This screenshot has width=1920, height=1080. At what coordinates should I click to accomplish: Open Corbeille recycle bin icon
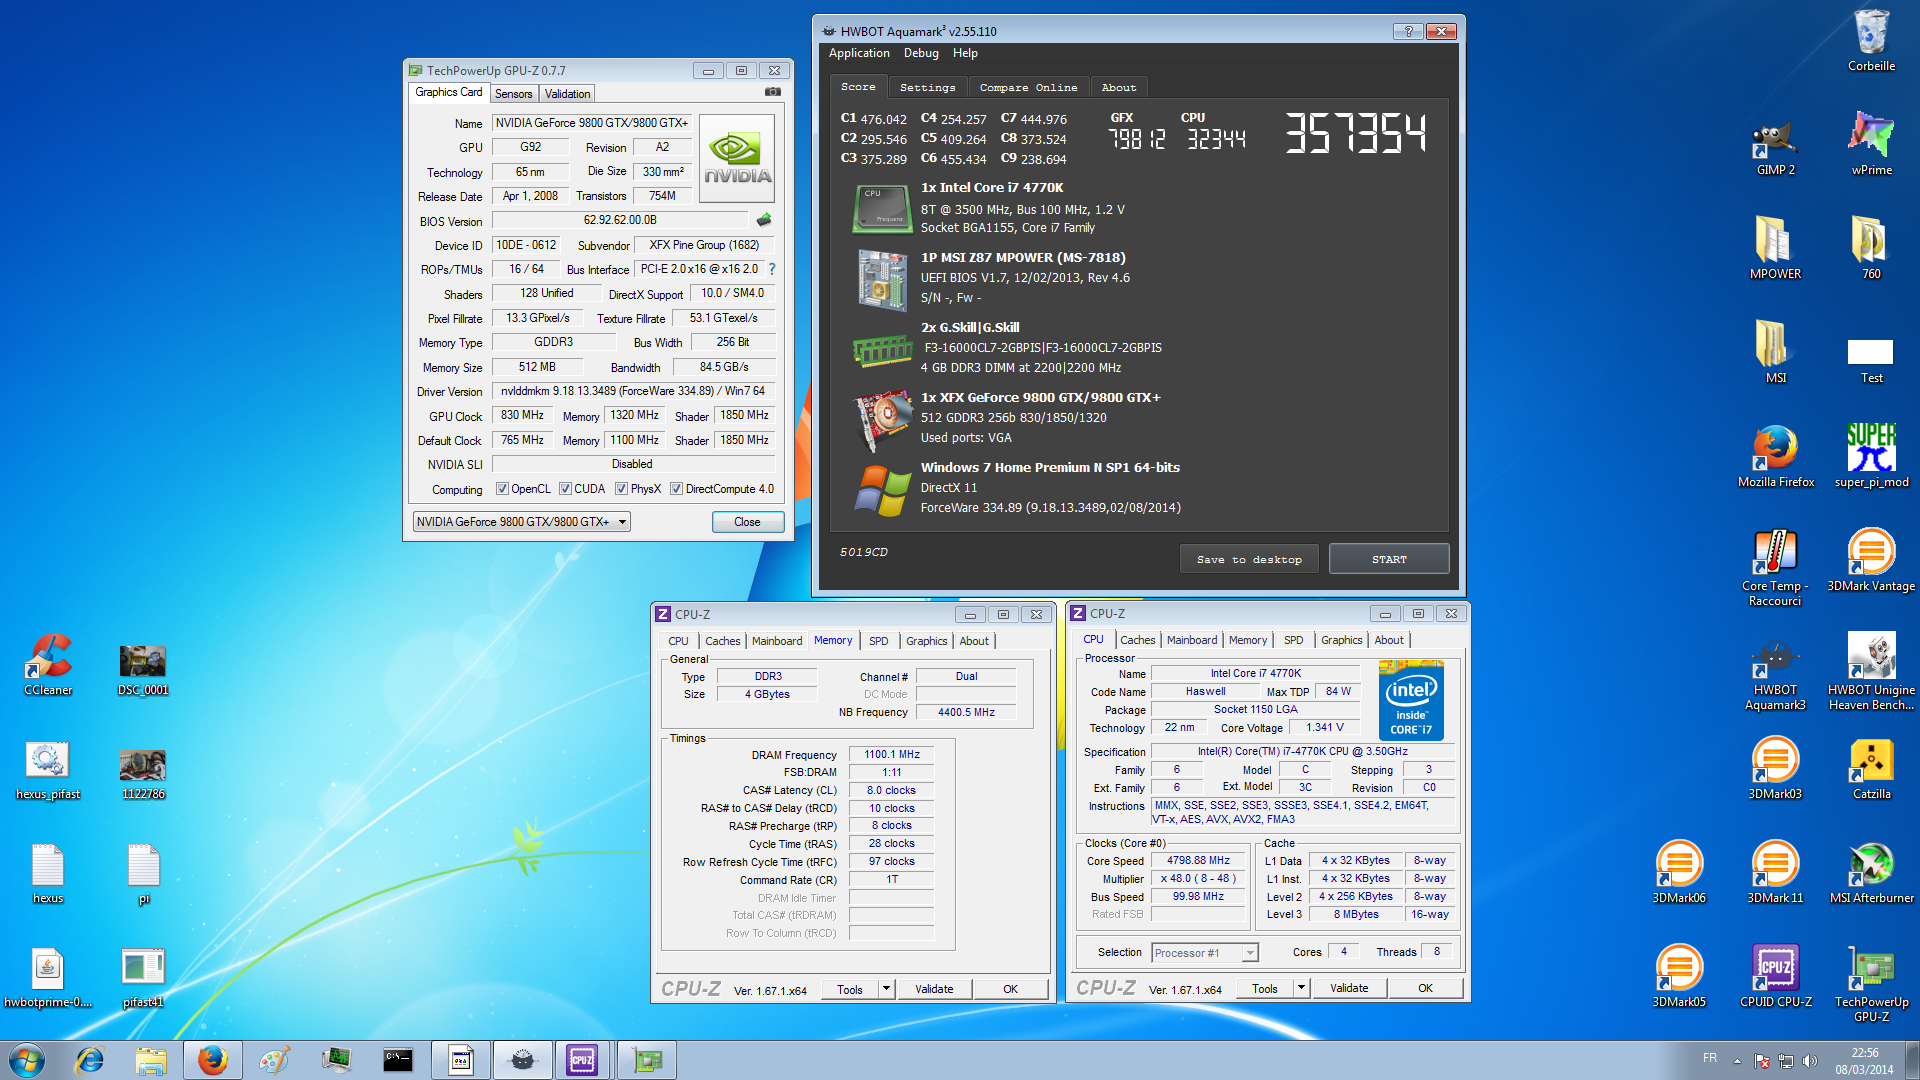tap(1871, 41)
